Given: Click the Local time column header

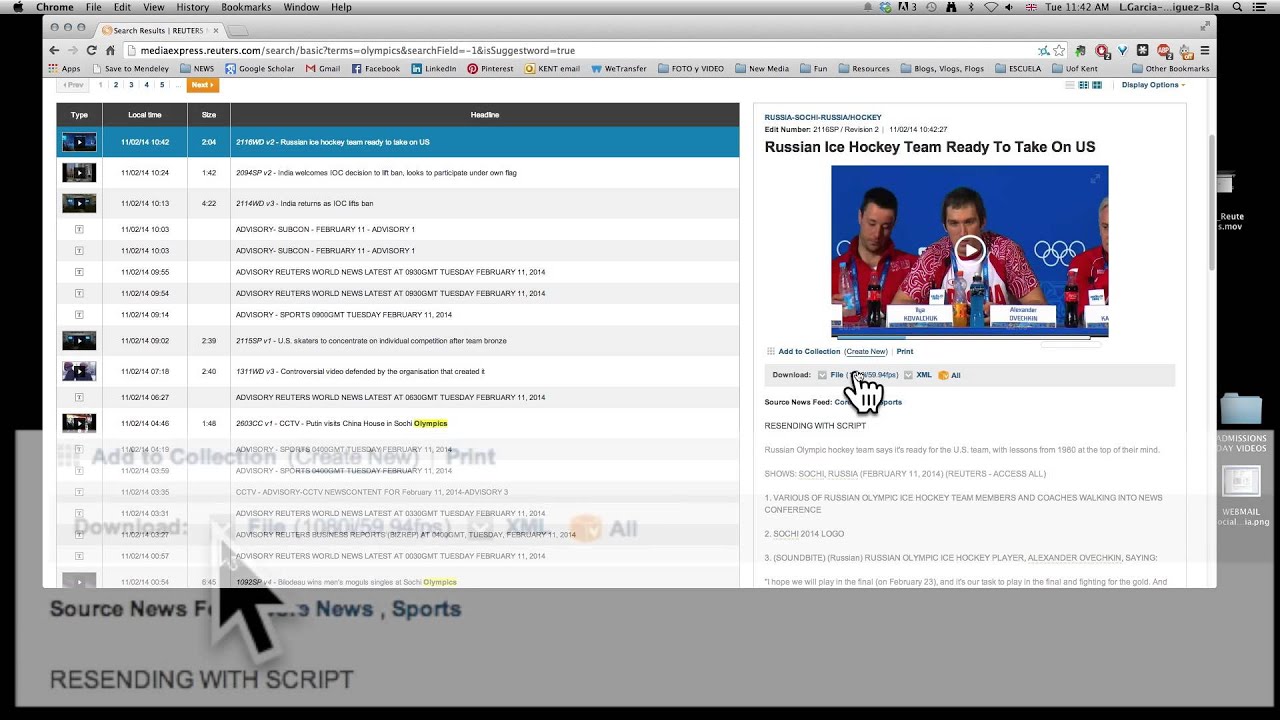Looking at the screenshot, I should [x=145, y=115].
